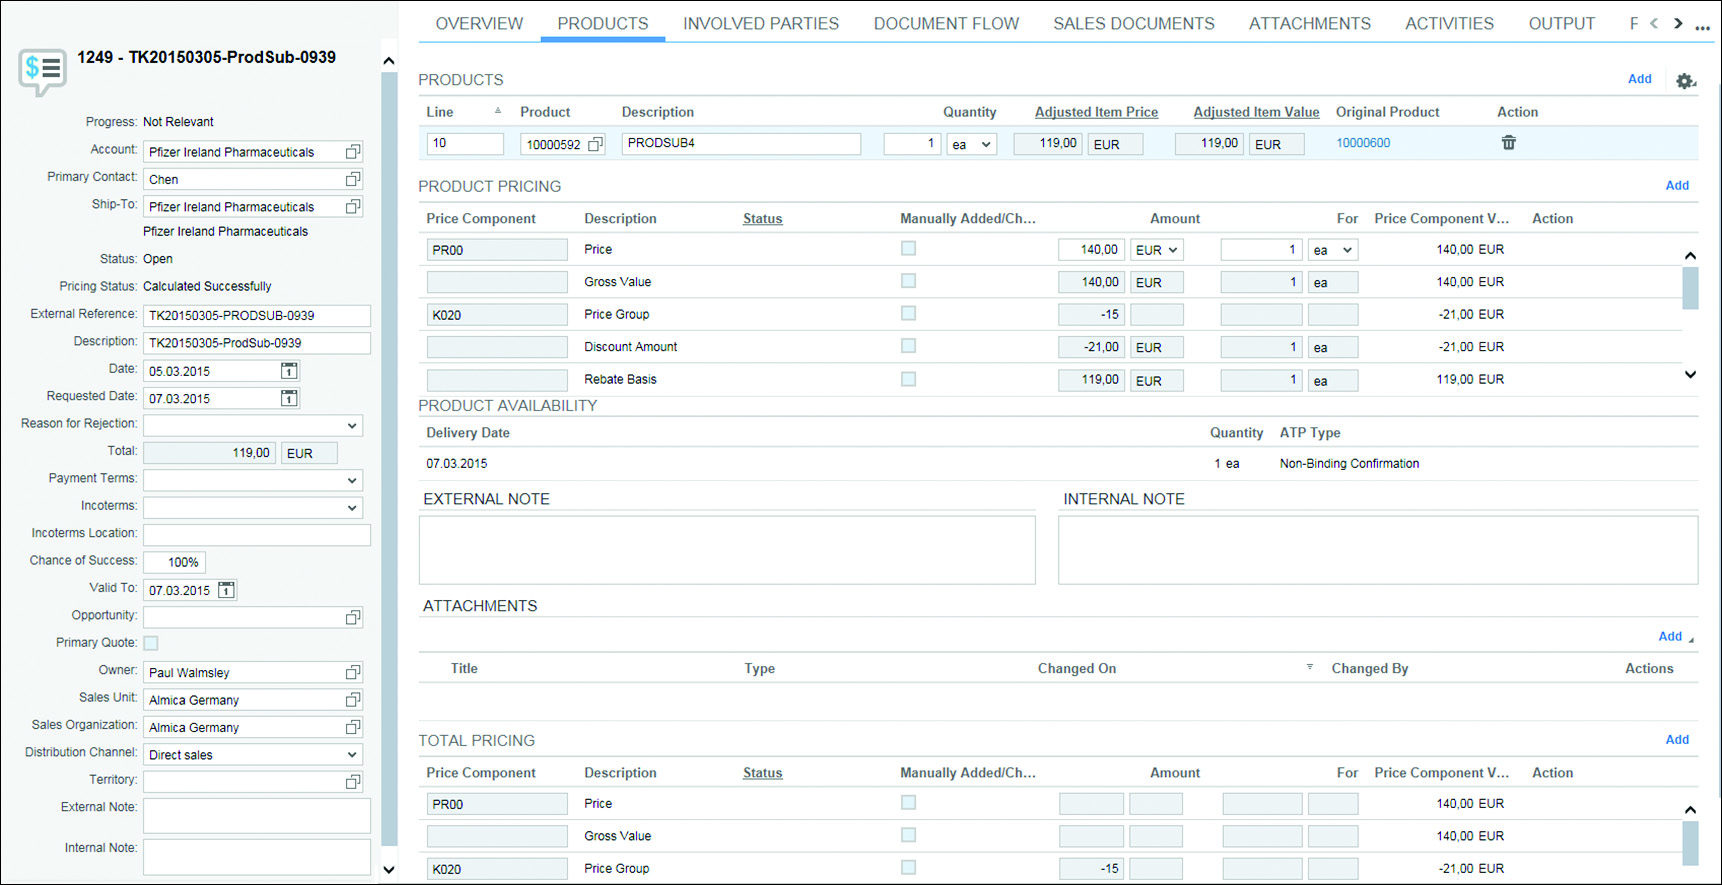Open value help for Primary Contact field
This screenshot has width=1722, height=885.
[353, 179]
